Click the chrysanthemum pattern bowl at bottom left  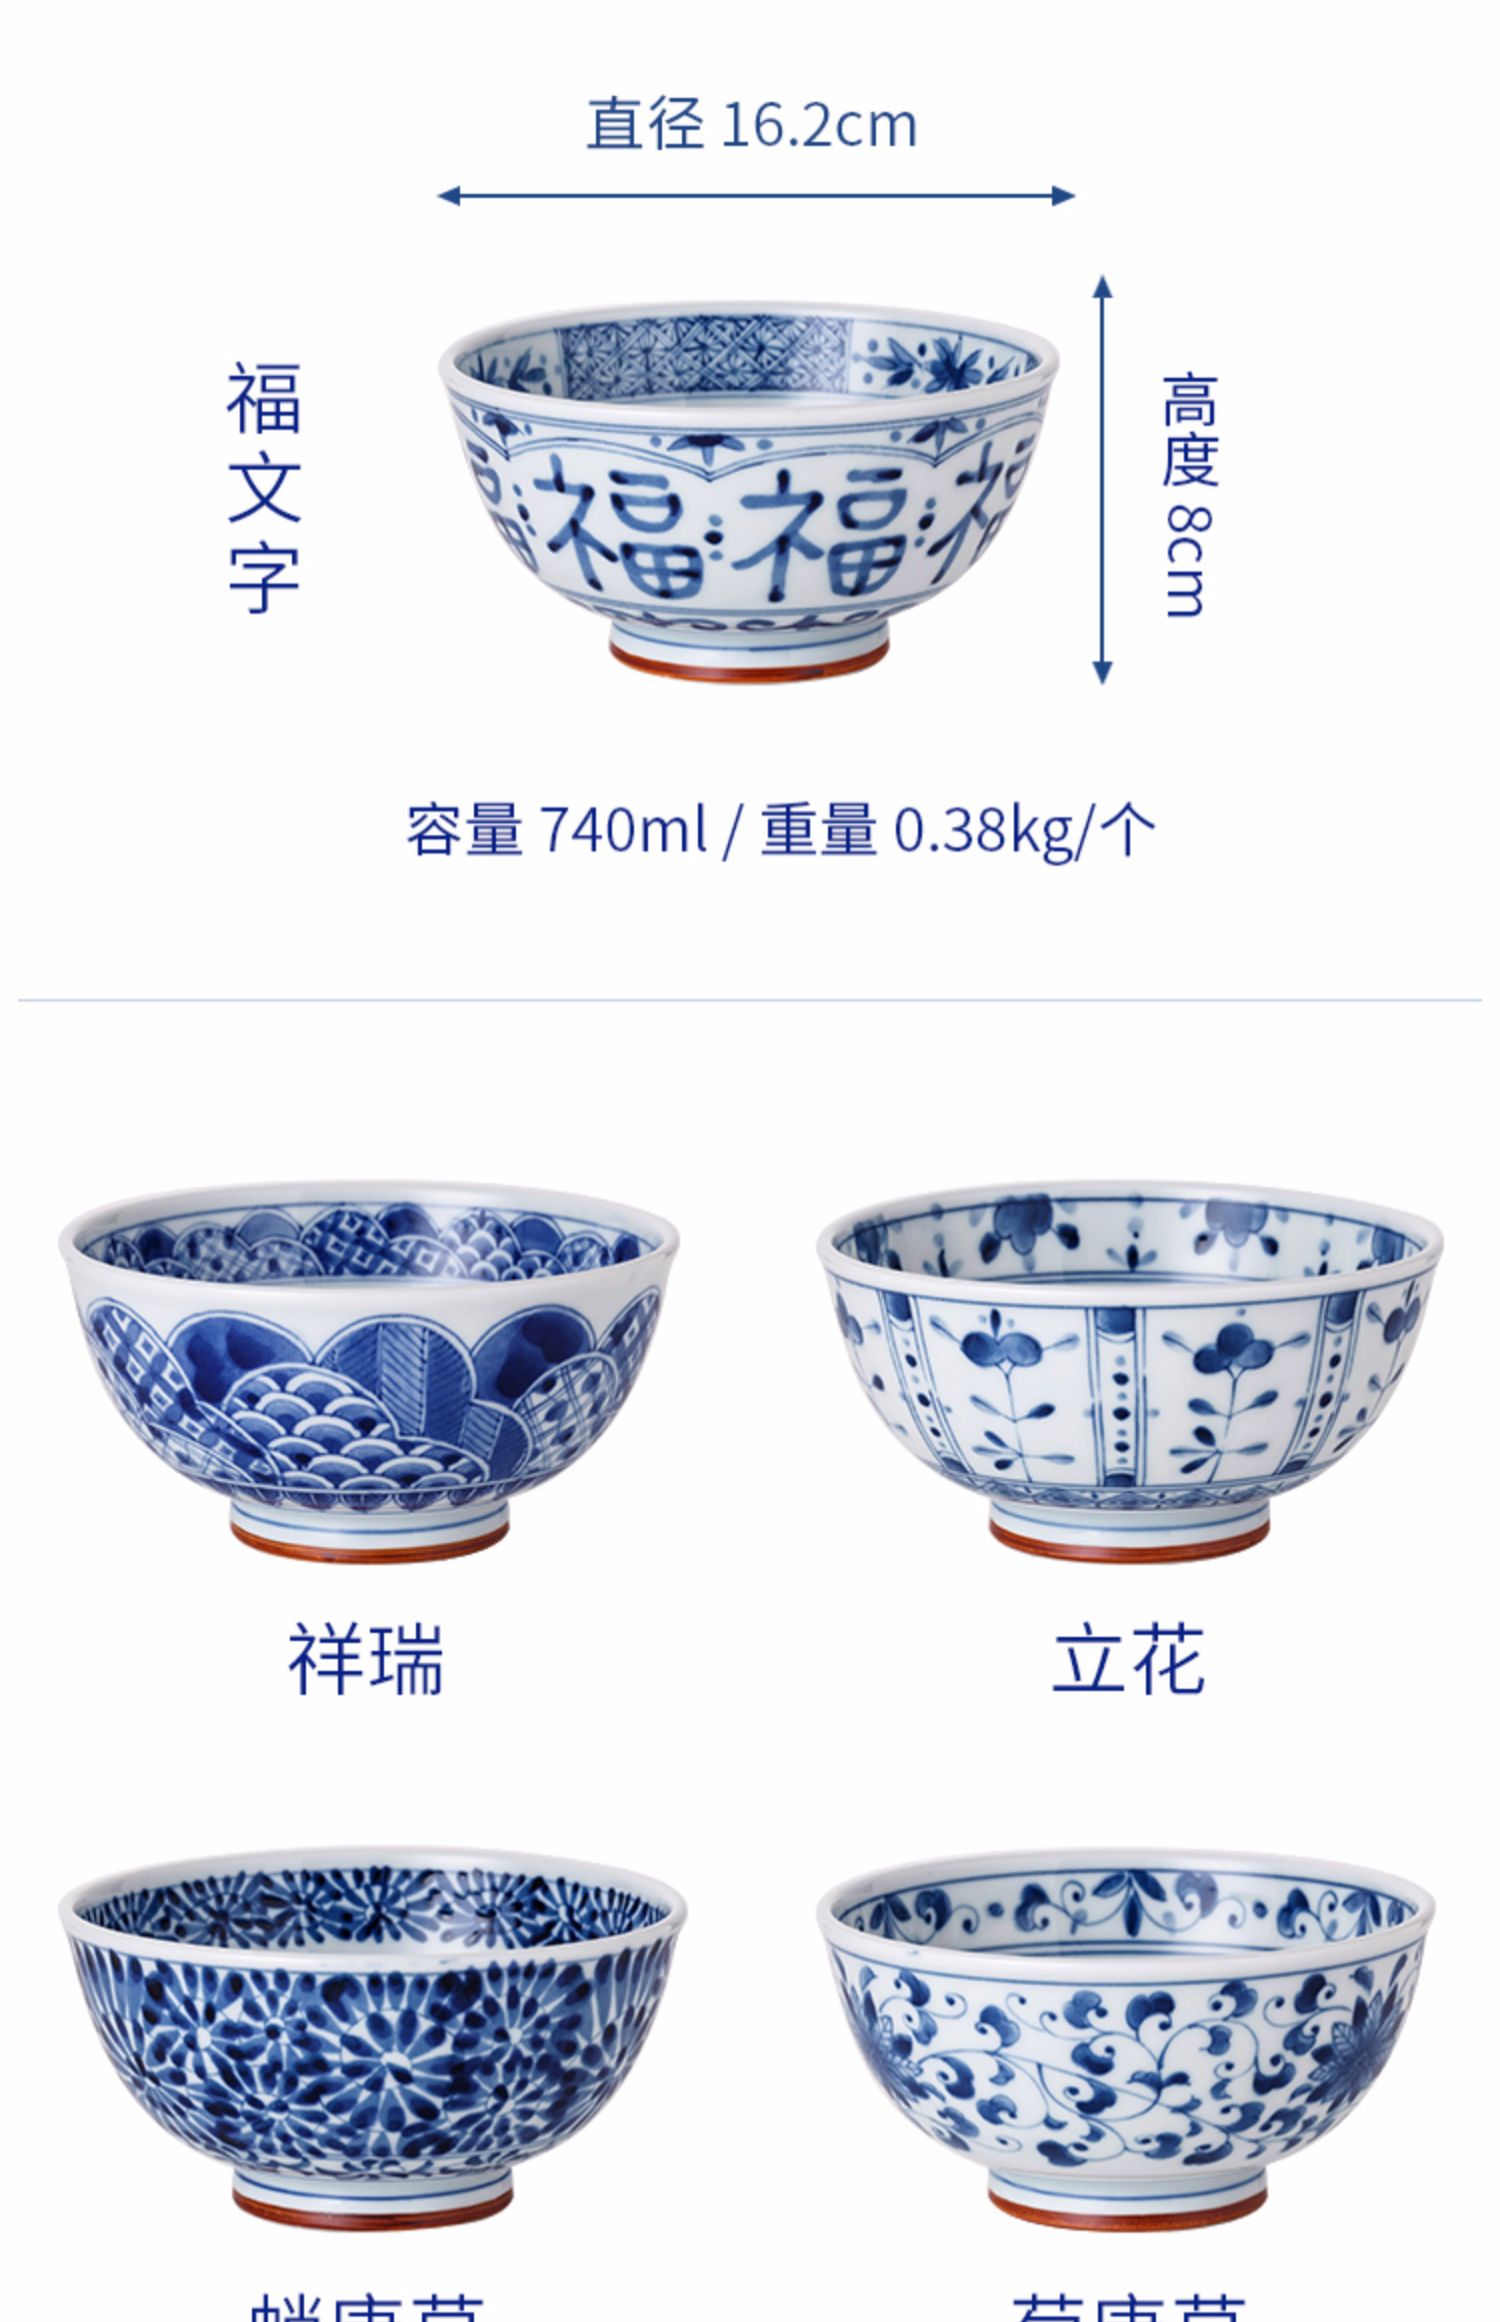(x=371, y=2037)
